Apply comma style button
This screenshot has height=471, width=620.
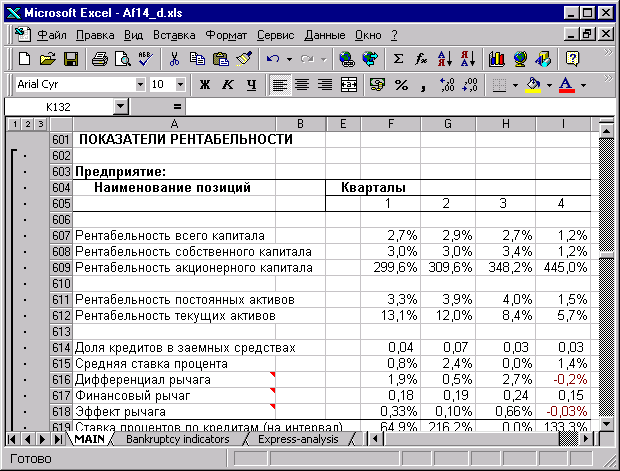click(x=423, y=85)
